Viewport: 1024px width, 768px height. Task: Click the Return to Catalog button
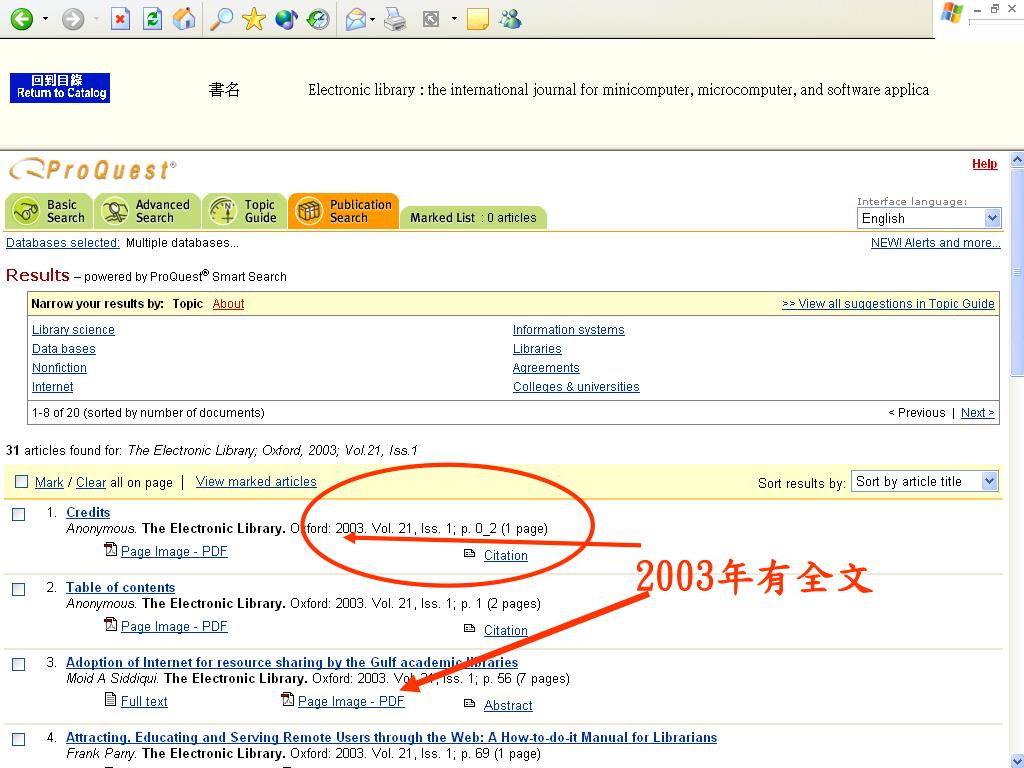click(x=60, y=88)
